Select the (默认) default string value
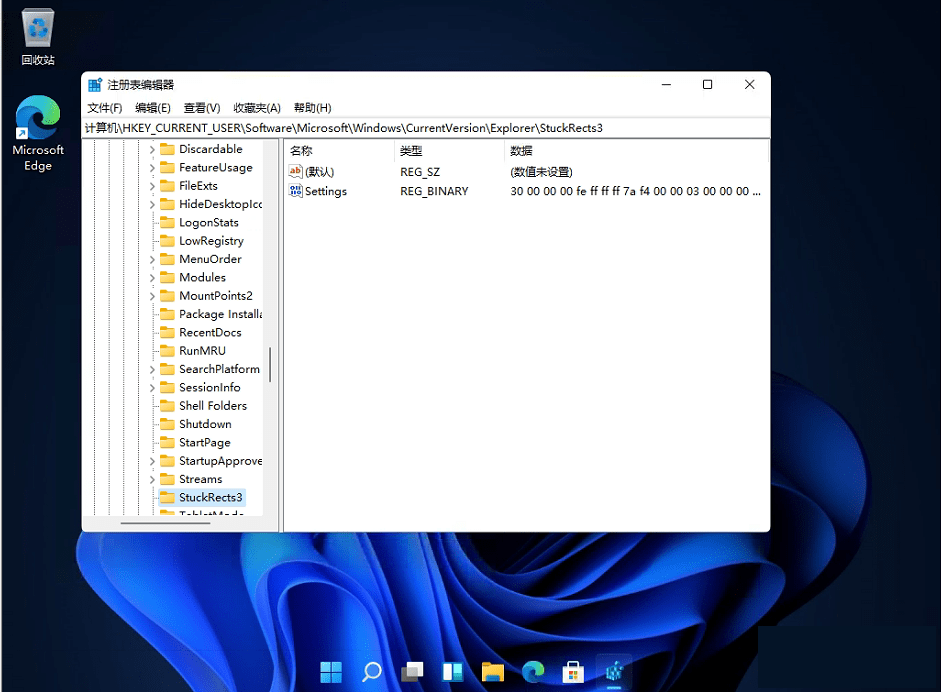This screenshot has height=692, width=941. click(319, 172)
